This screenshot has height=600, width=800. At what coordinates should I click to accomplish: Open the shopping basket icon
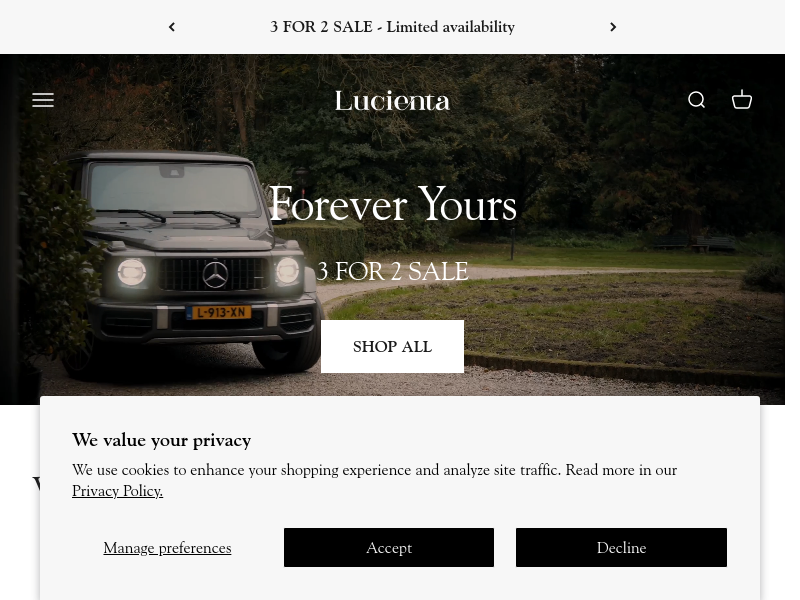pyautogui.click(x=741, y=99)
